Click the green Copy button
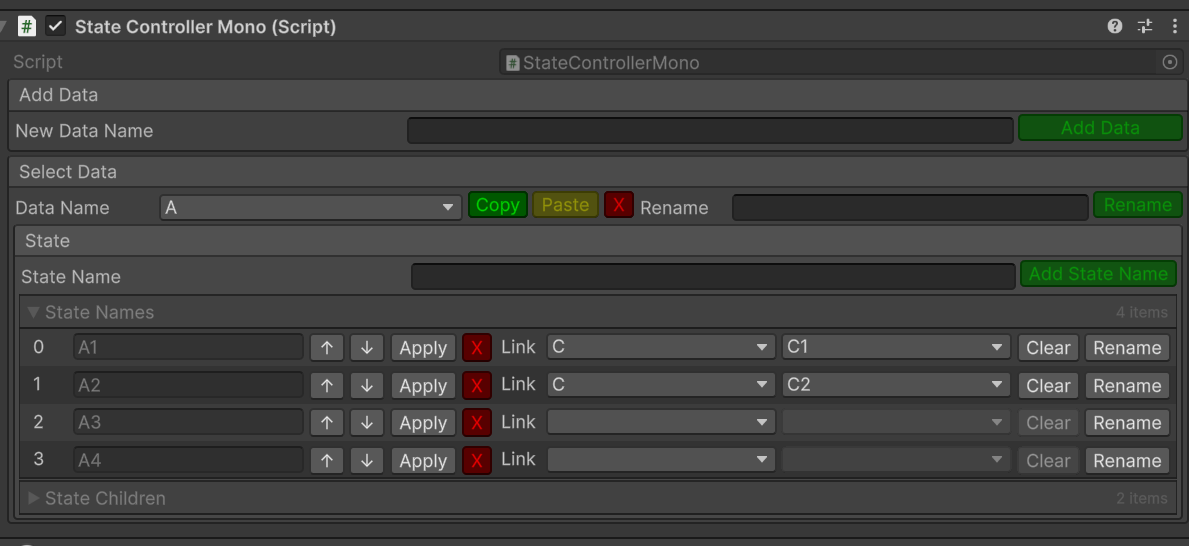Image resolution: width=1189 pixels, height=546 pixels. pos(497,205)
